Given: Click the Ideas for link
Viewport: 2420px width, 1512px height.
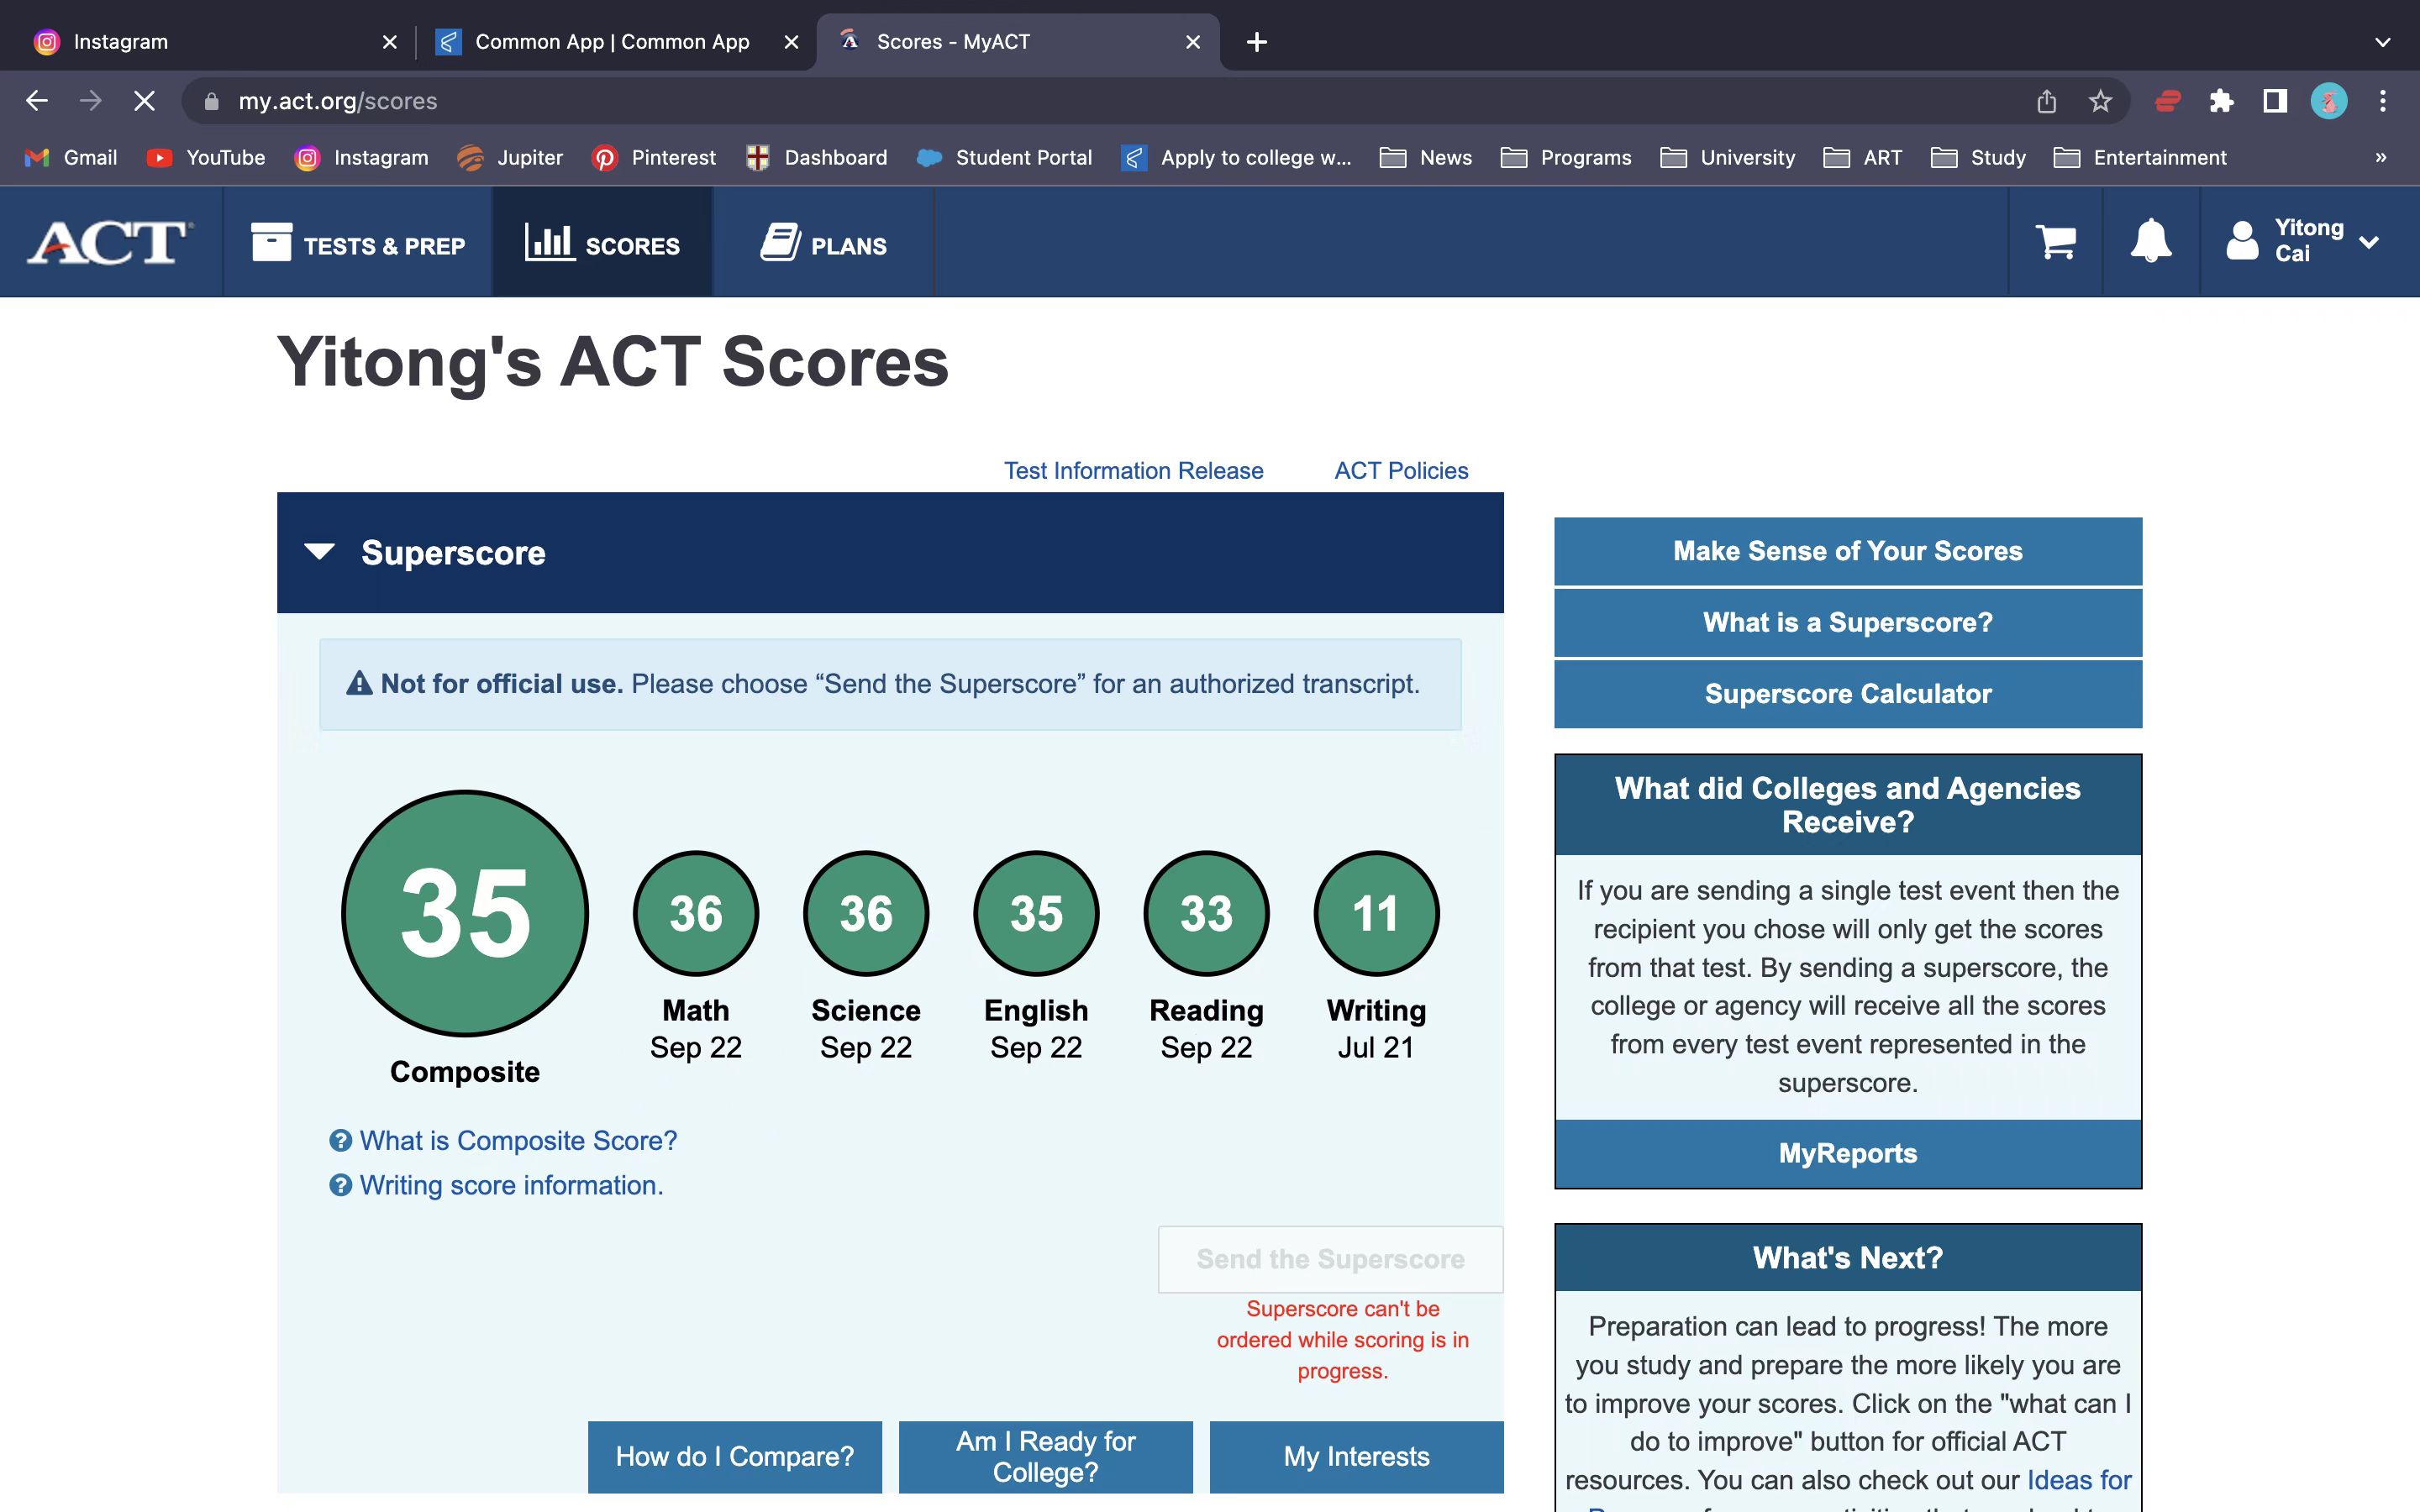Looking at the screenshot, I should click(x=2078, y=1479).
